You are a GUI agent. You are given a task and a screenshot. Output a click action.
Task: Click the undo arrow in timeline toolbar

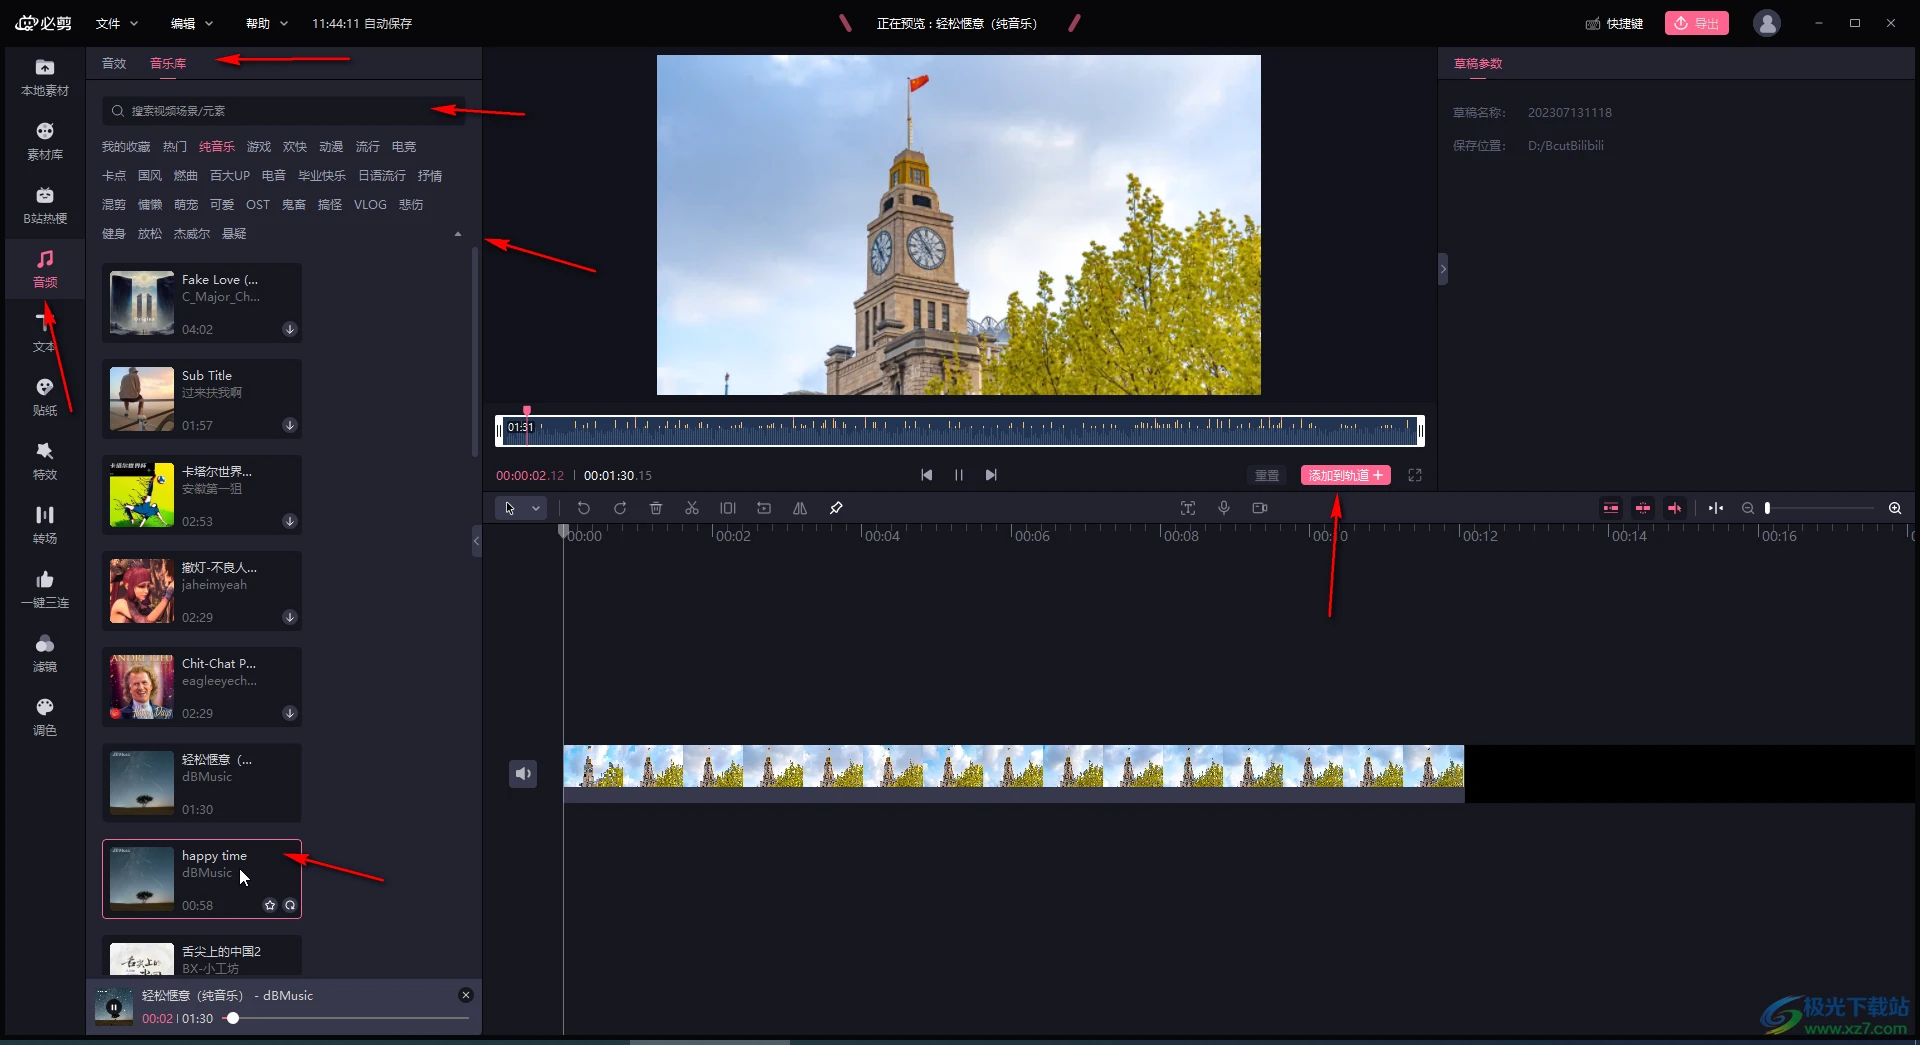[x=584, y=508]
